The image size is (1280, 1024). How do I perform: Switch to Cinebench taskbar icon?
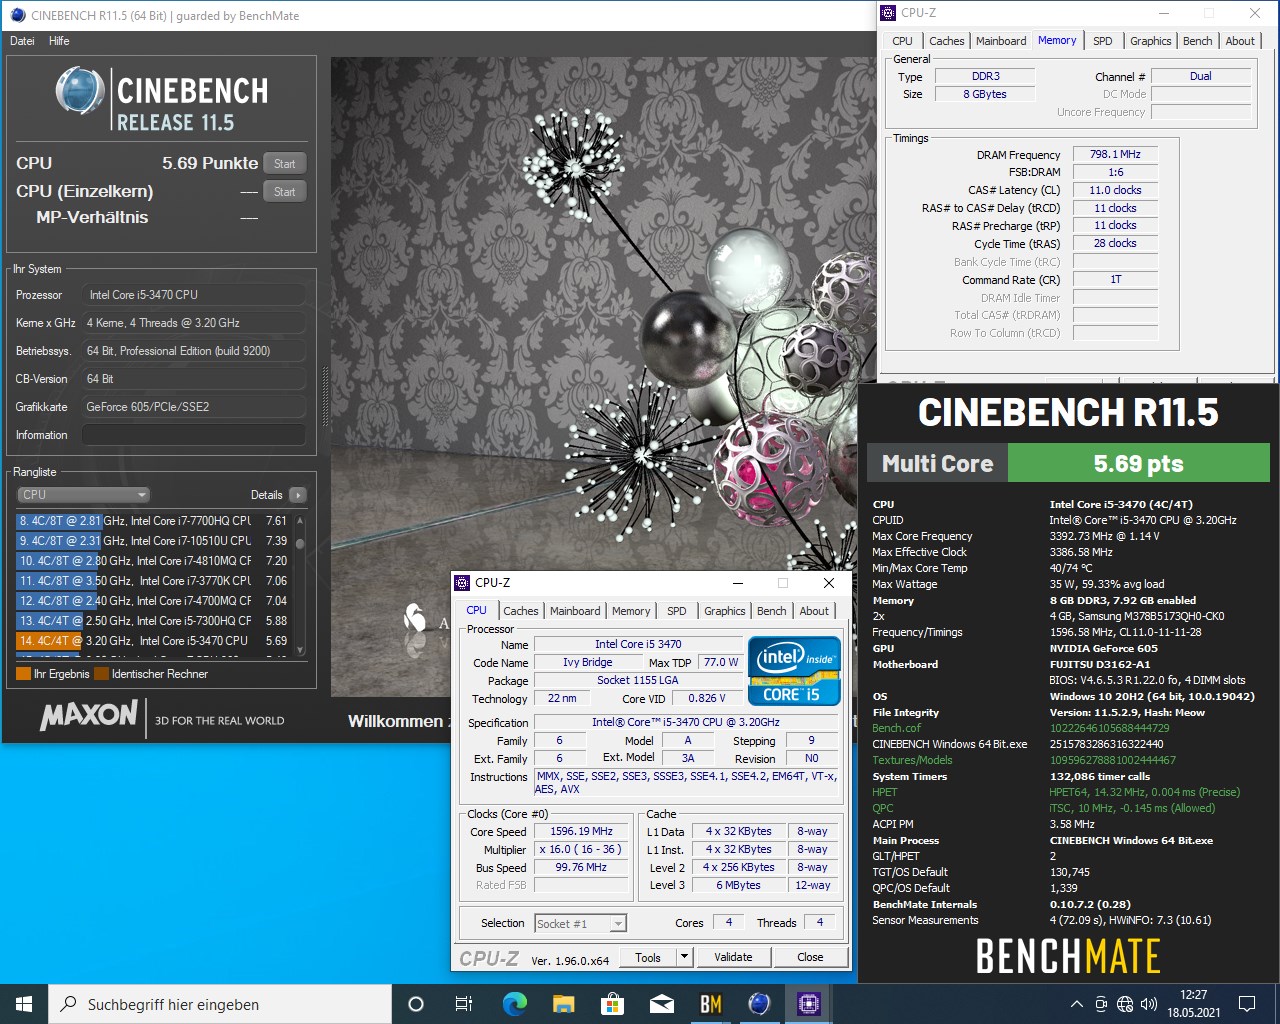coord(759,1004)
